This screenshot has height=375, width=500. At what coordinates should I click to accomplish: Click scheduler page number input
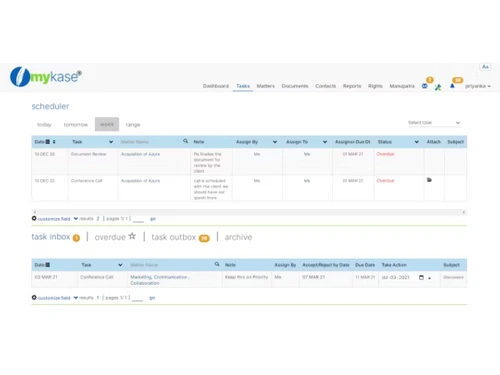coord(138,219)
